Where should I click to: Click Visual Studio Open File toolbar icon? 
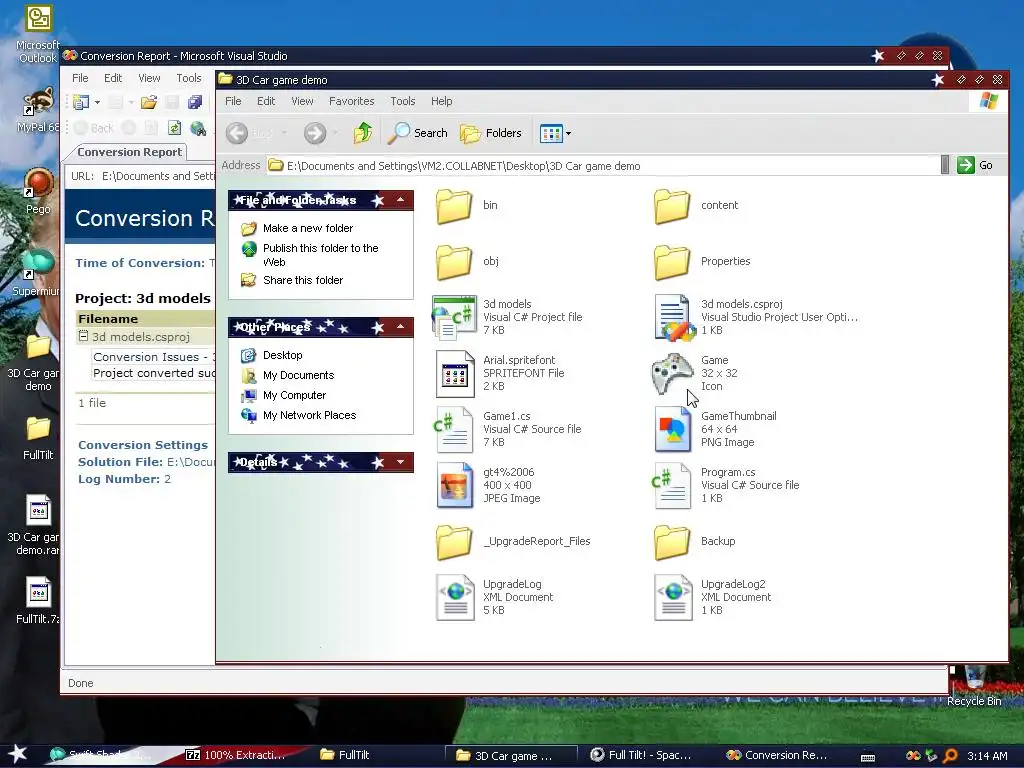(x=149, y=102)
